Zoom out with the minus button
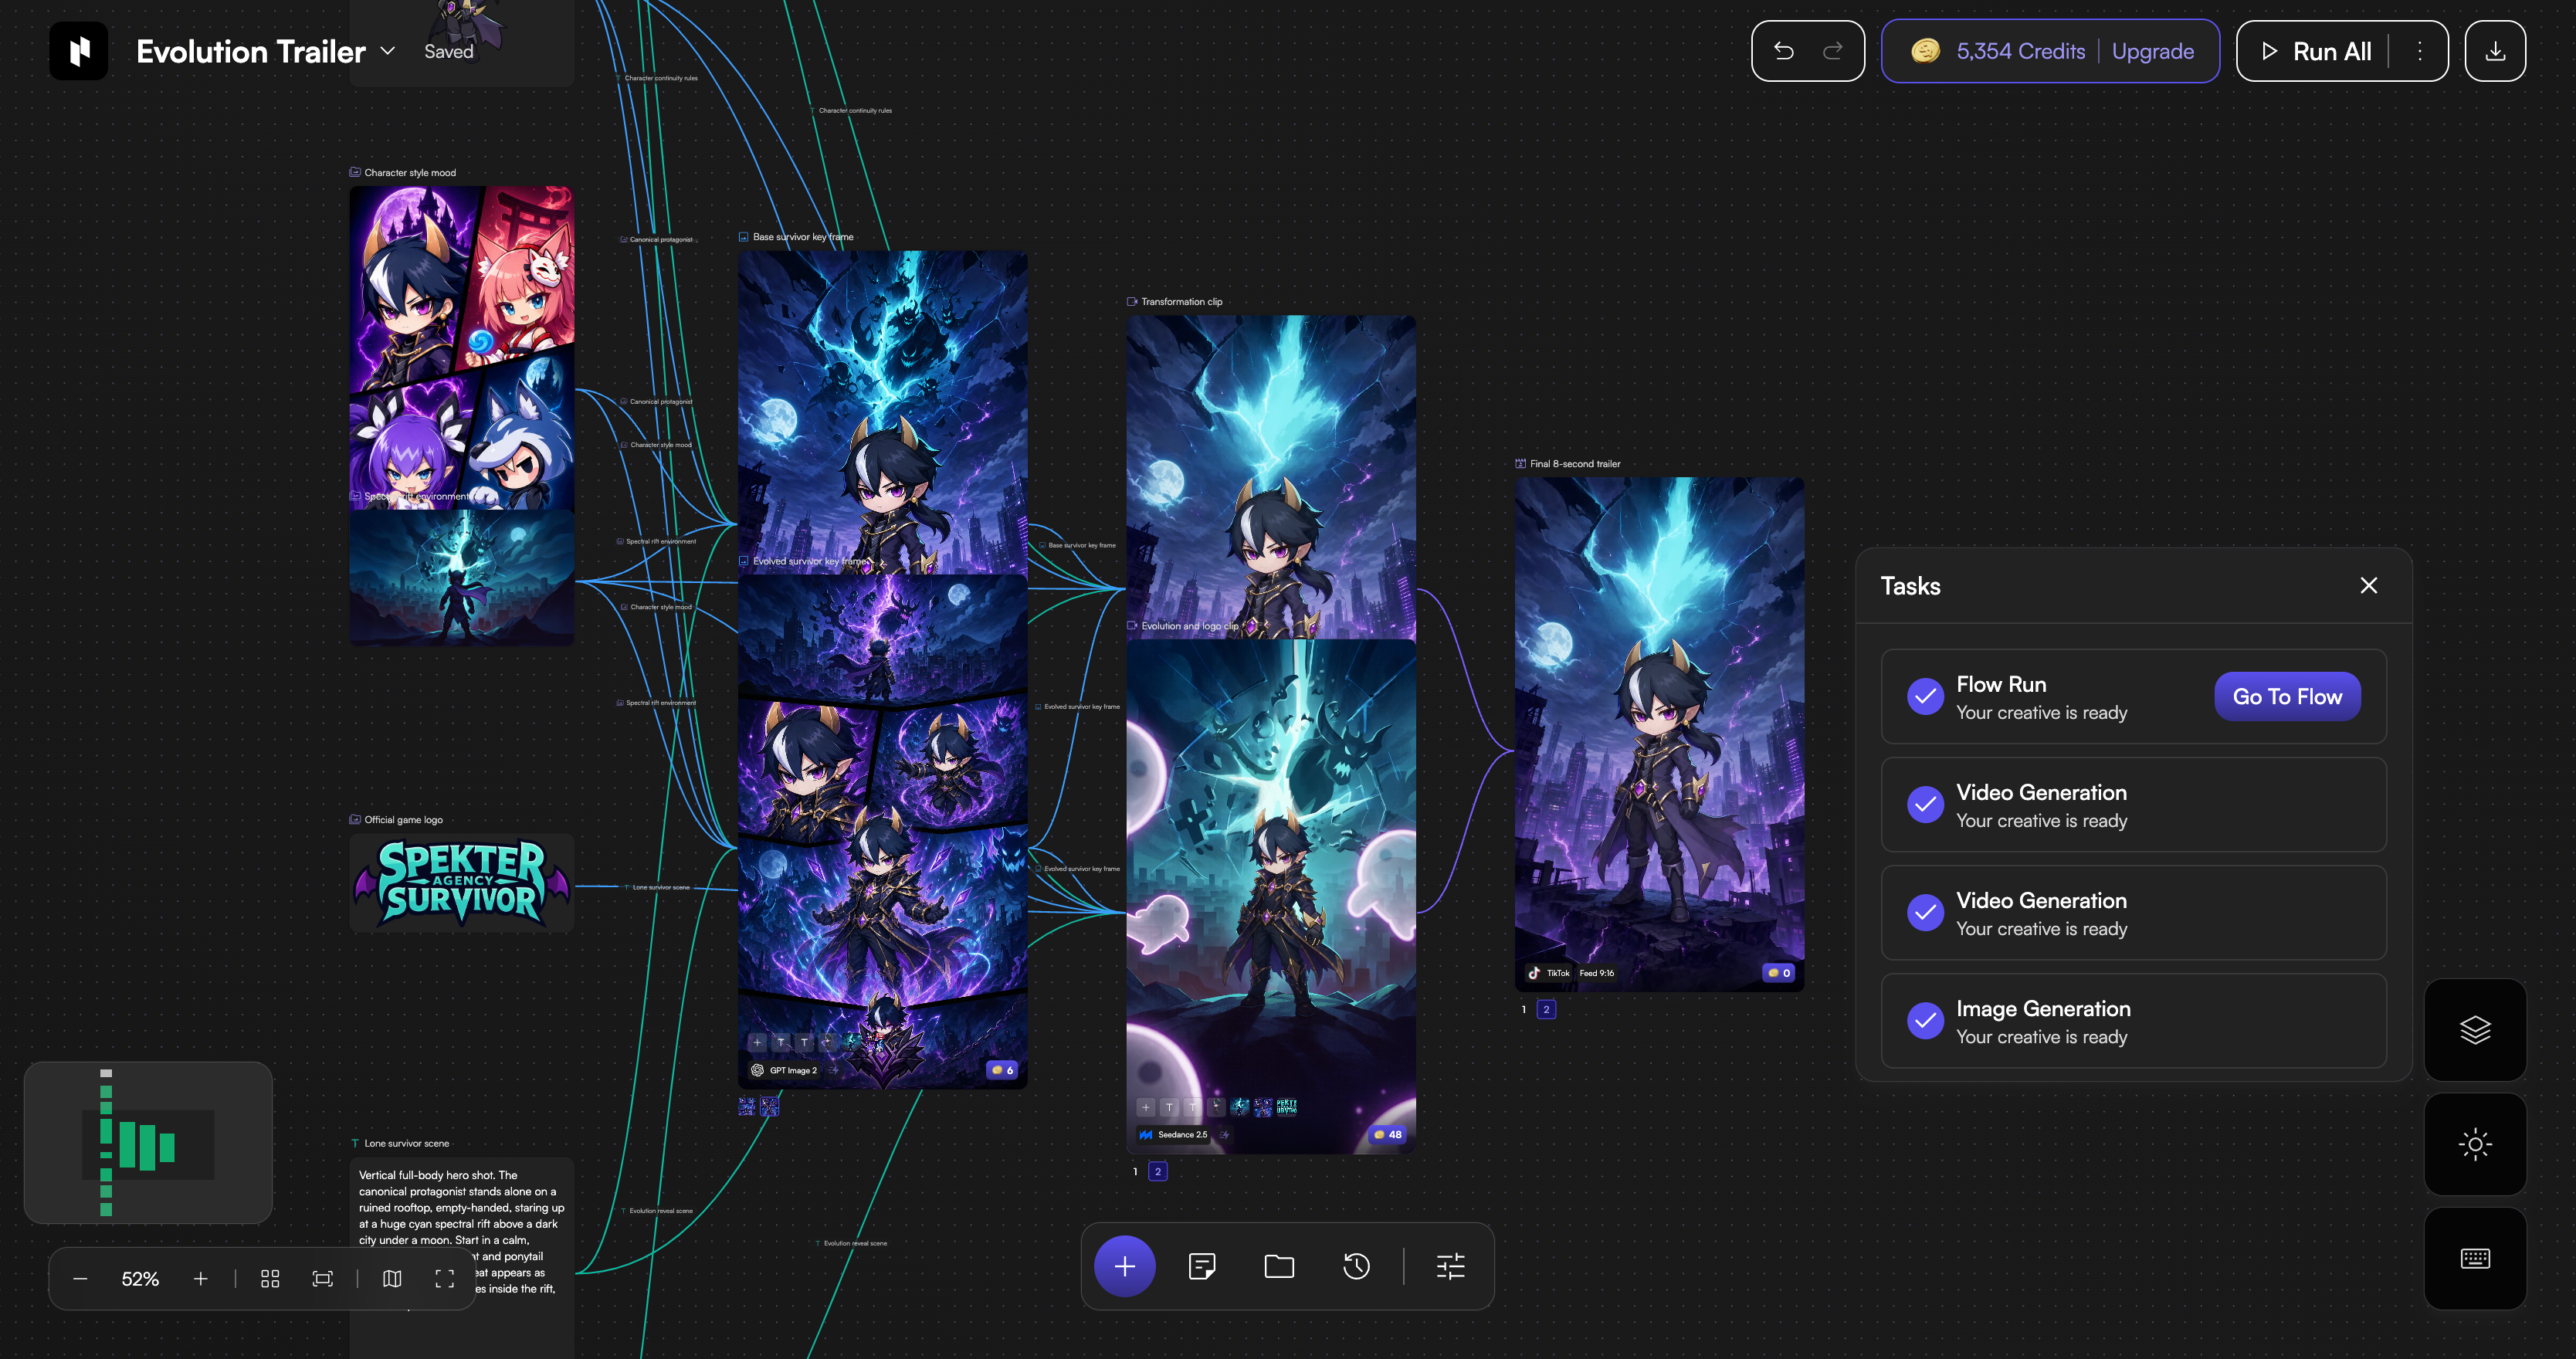The width and height of the screenshot is (2576, 1359). coord(81,1279)
